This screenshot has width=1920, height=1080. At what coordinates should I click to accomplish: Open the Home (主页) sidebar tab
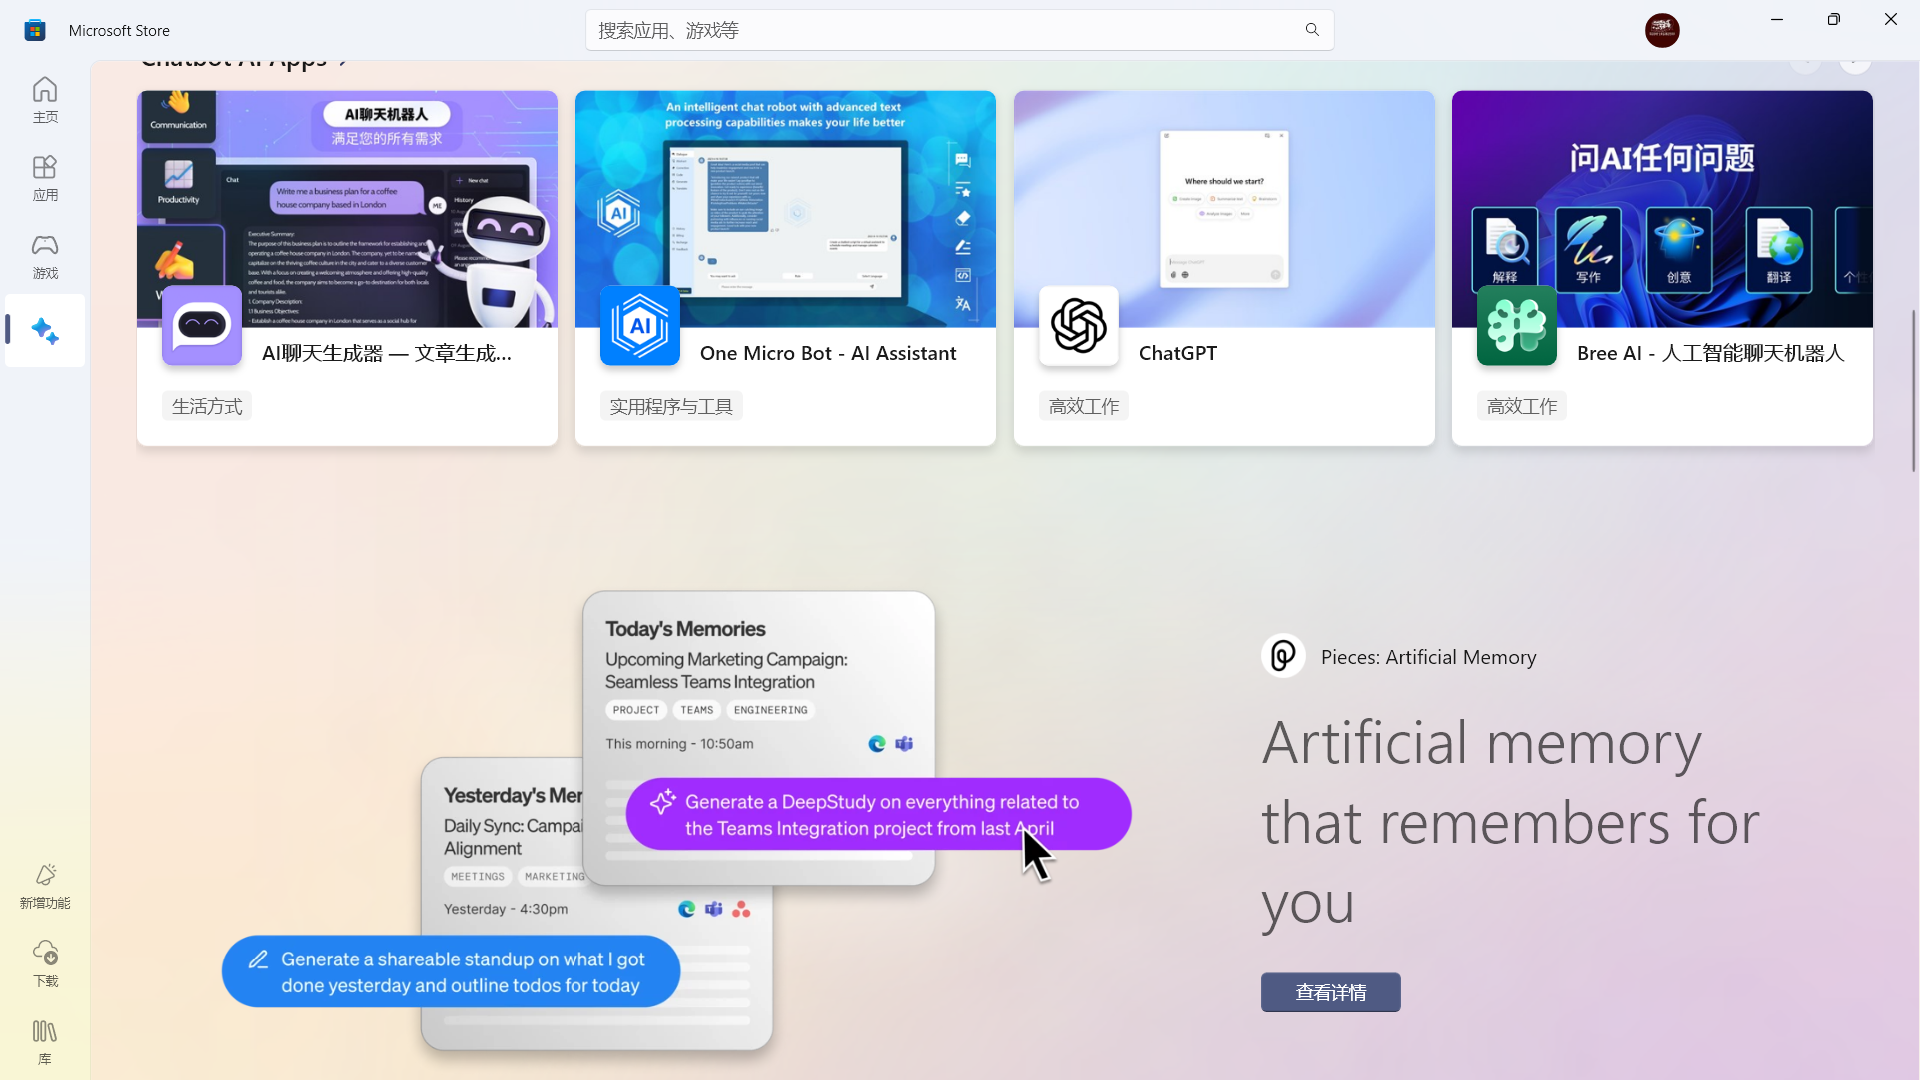tap(45, 100)
